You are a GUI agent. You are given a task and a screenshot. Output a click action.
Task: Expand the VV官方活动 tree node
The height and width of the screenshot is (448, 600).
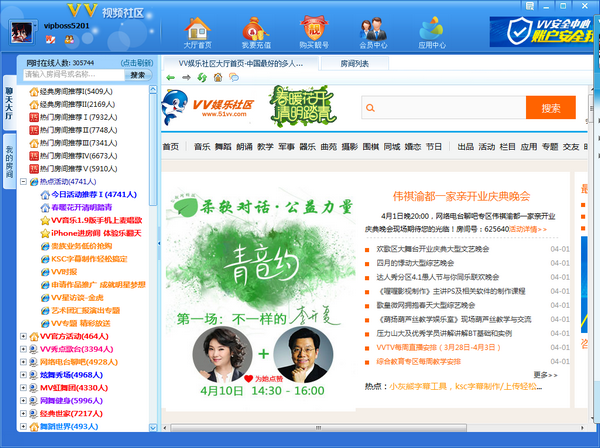pos(24,337)
